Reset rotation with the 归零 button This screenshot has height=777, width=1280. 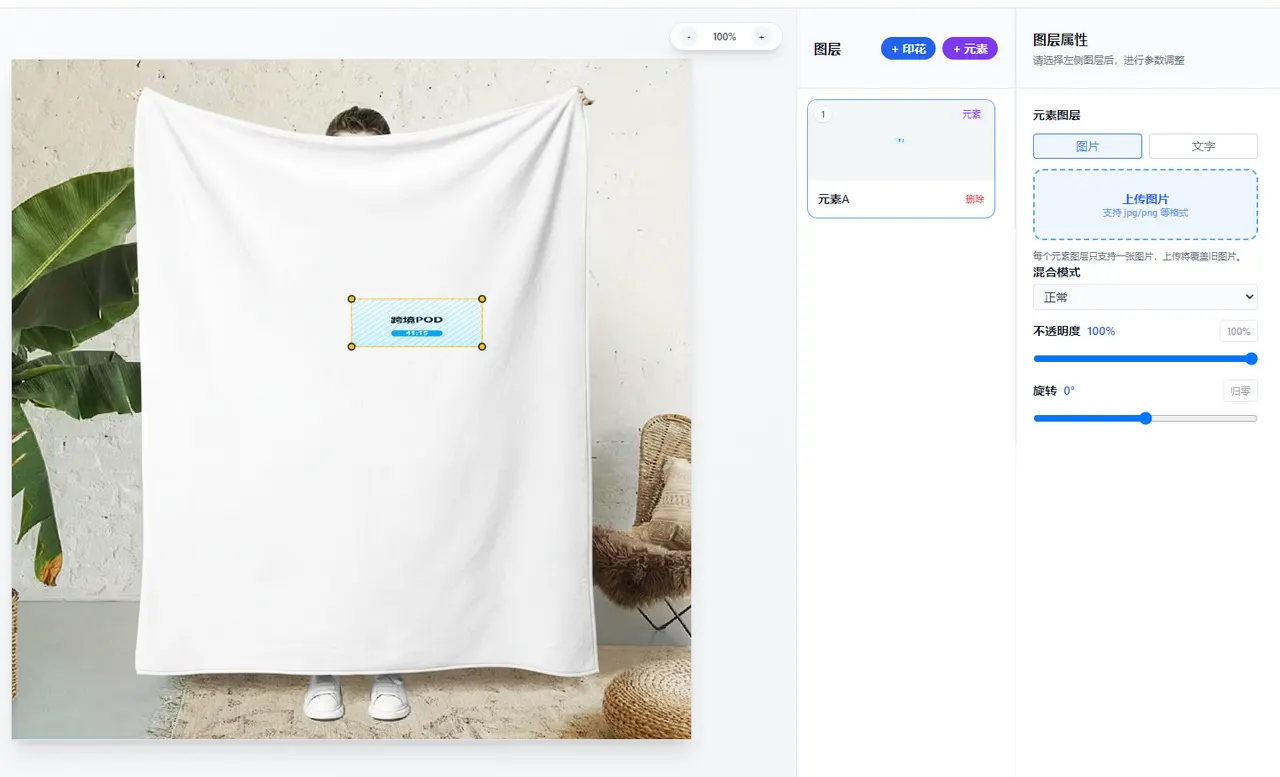[1240, 391]
